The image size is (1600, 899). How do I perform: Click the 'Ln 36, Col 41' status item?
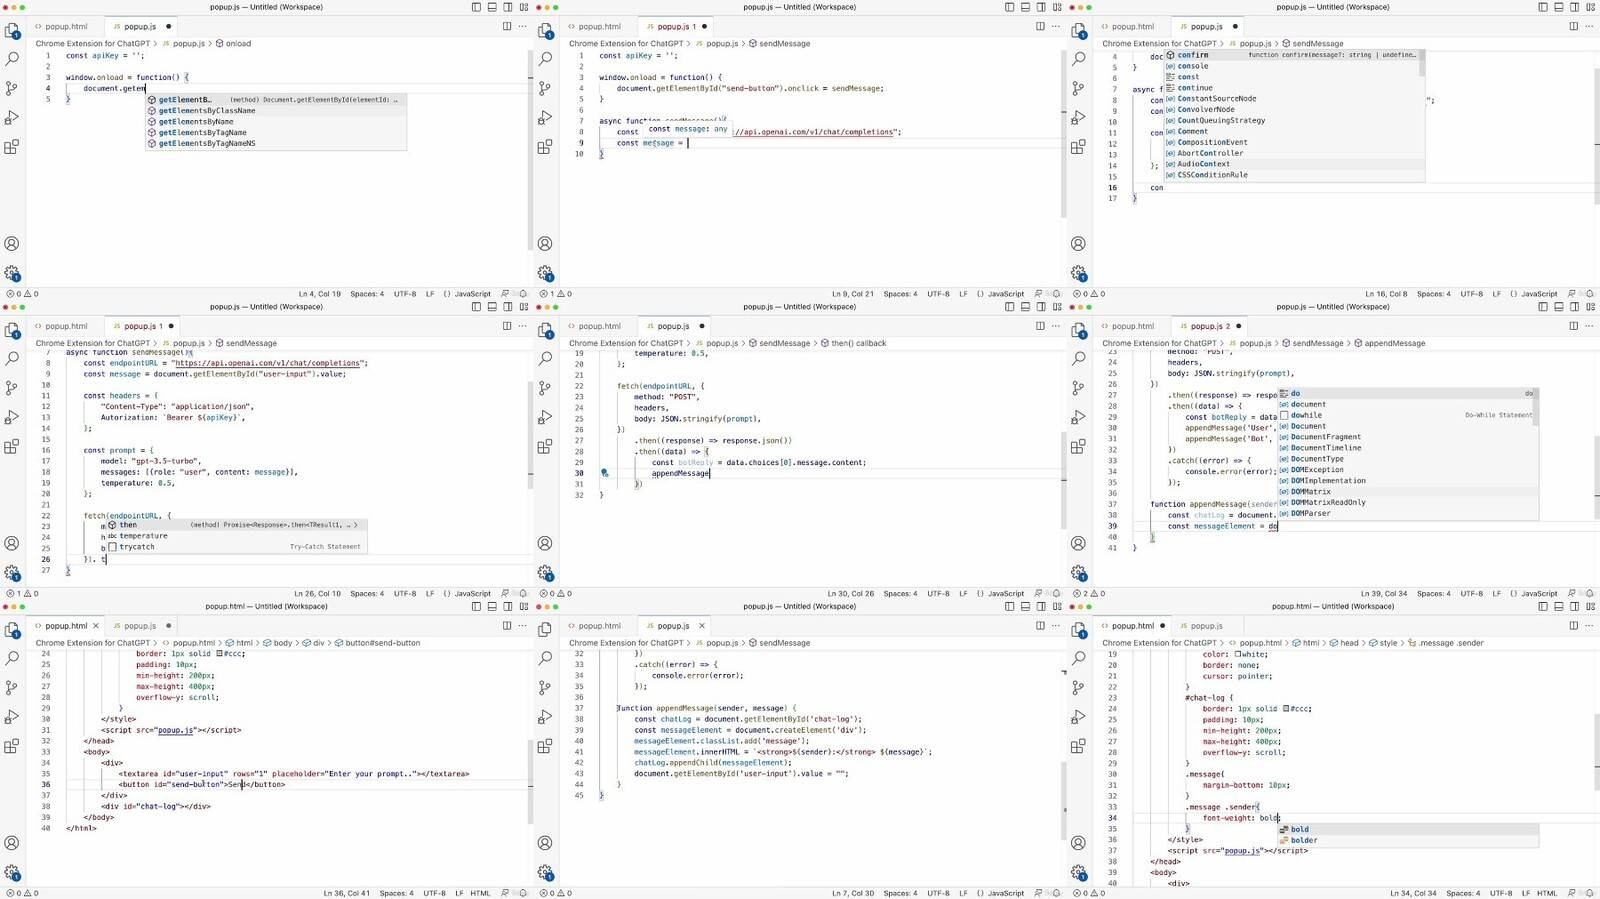346,893
